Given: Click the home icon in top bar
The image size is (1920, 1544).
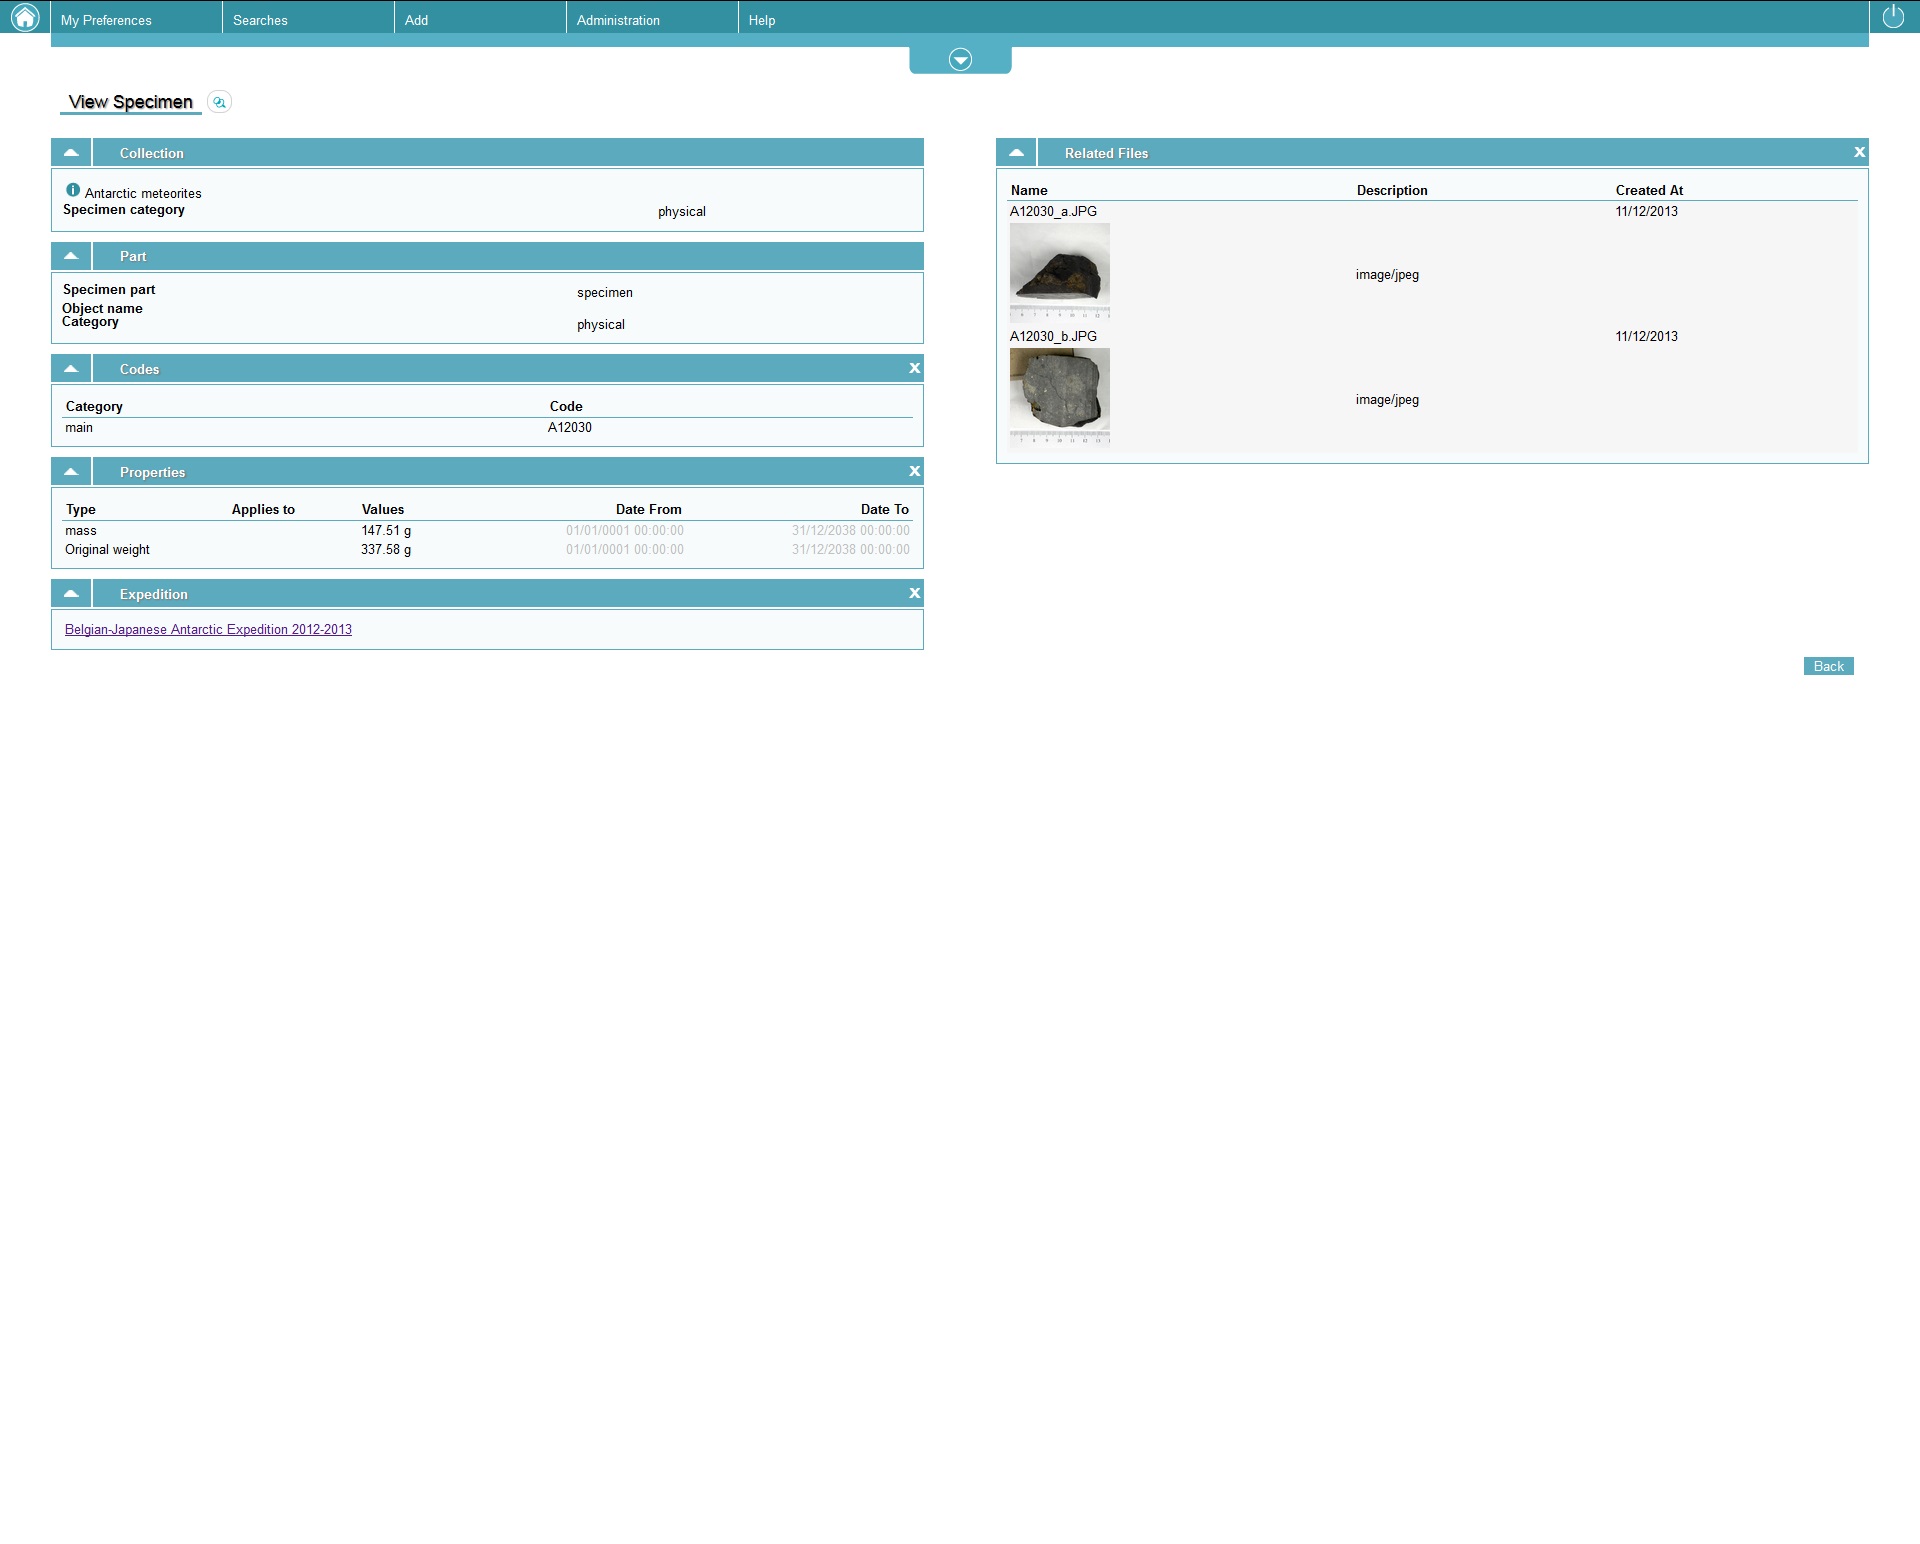Looking at the screenshot, I should (24, 17).
